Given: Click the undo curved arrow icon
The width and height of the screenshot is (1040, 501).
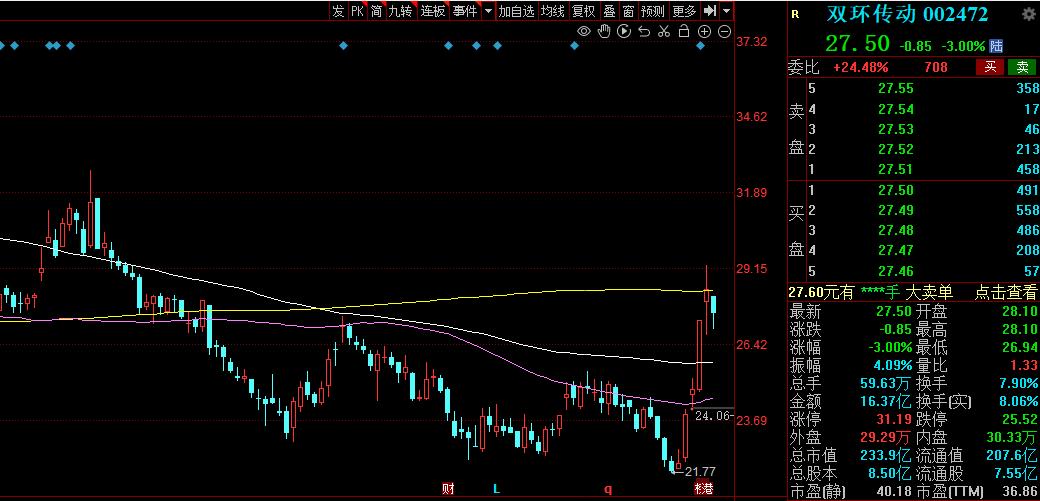Looking at the screenshot, I should tap(644, 31).
